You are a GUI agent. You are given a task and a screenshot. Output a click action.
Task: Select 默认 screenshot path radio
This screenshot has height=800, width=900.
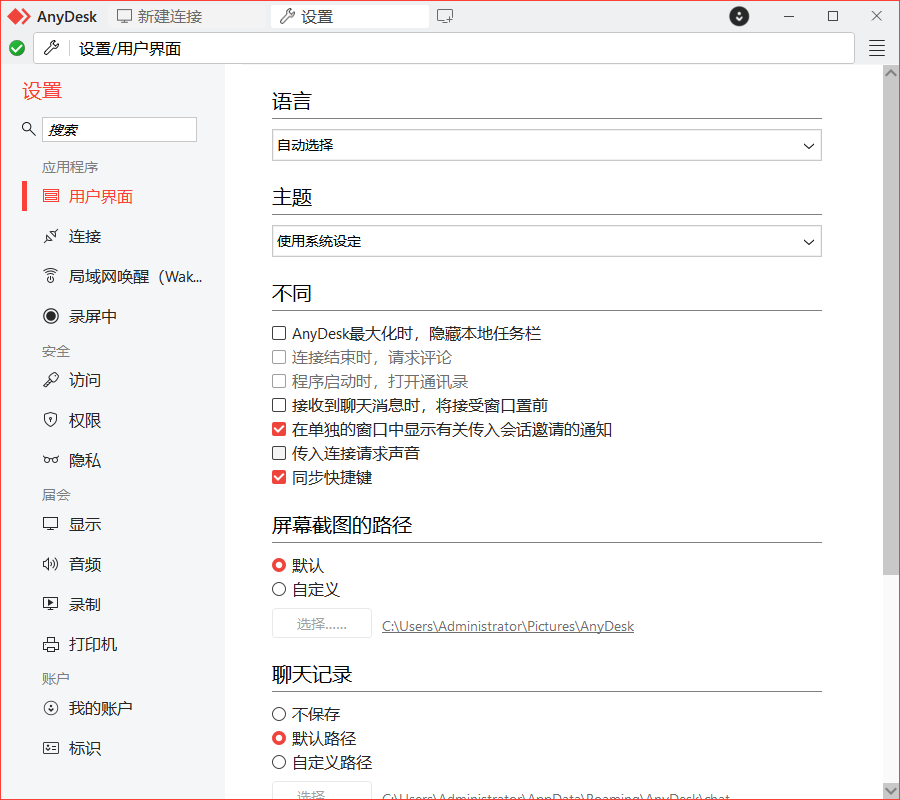tap(279, 565)
